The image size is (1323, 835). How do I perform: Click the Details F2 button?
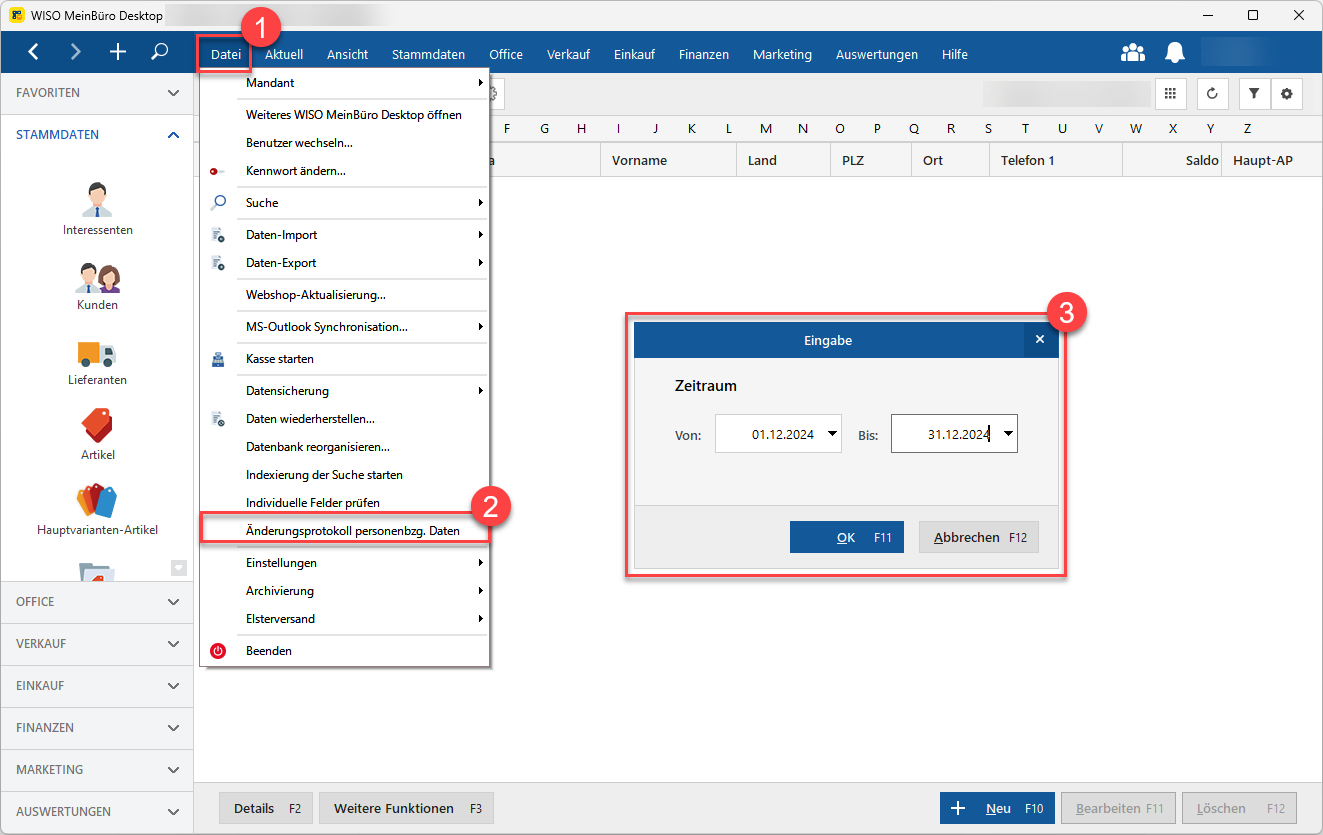click(266, 808)
